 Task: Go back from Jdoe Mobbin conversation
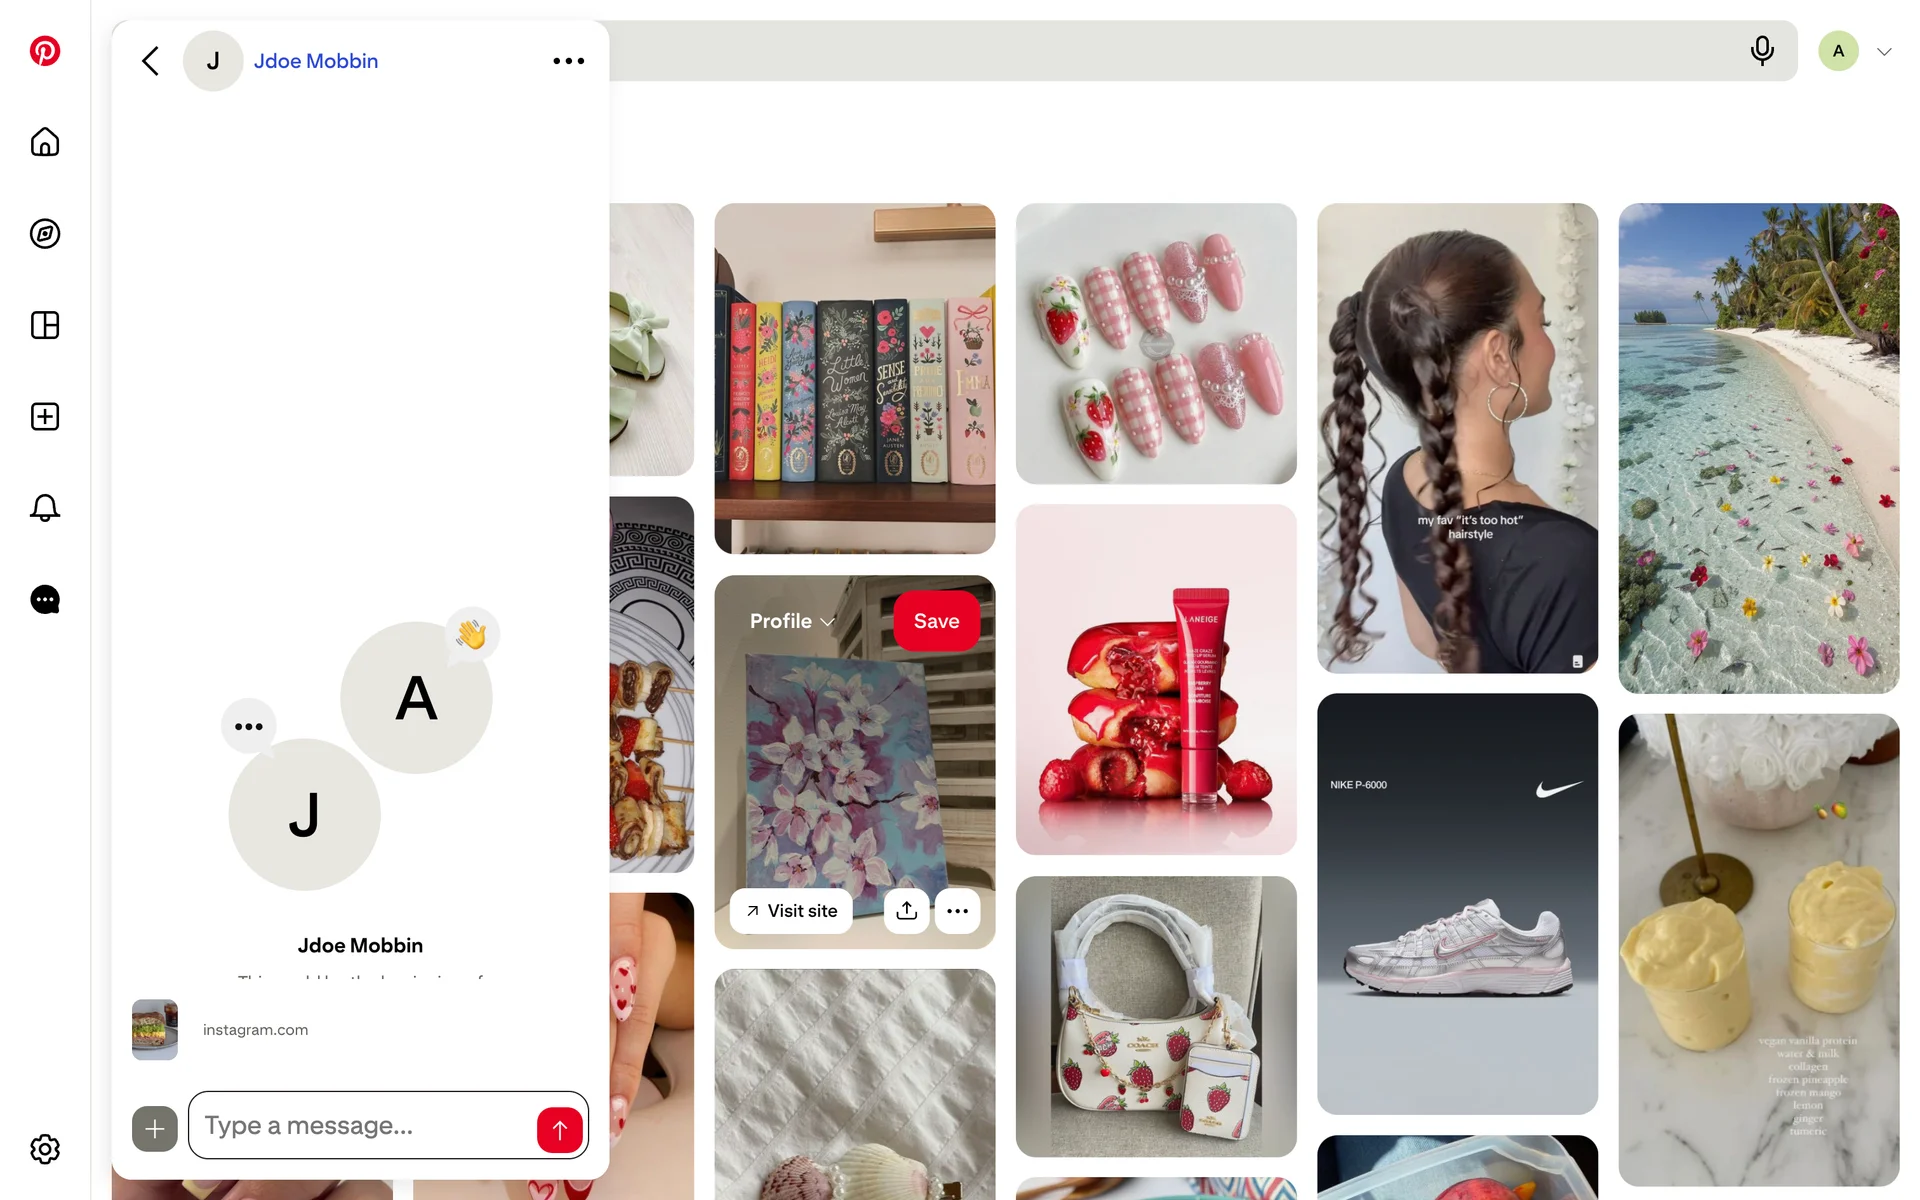(x=151, y=61)
